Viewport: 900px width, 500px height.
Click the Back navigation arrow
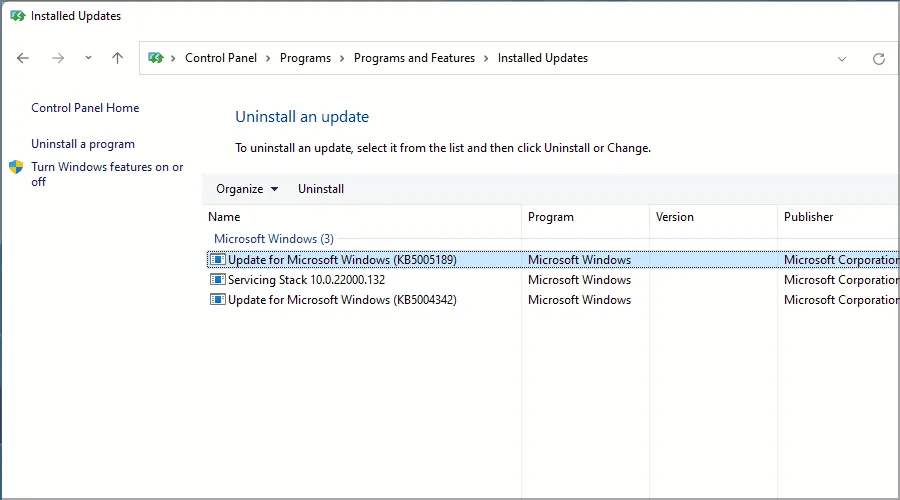pos(23,58)
